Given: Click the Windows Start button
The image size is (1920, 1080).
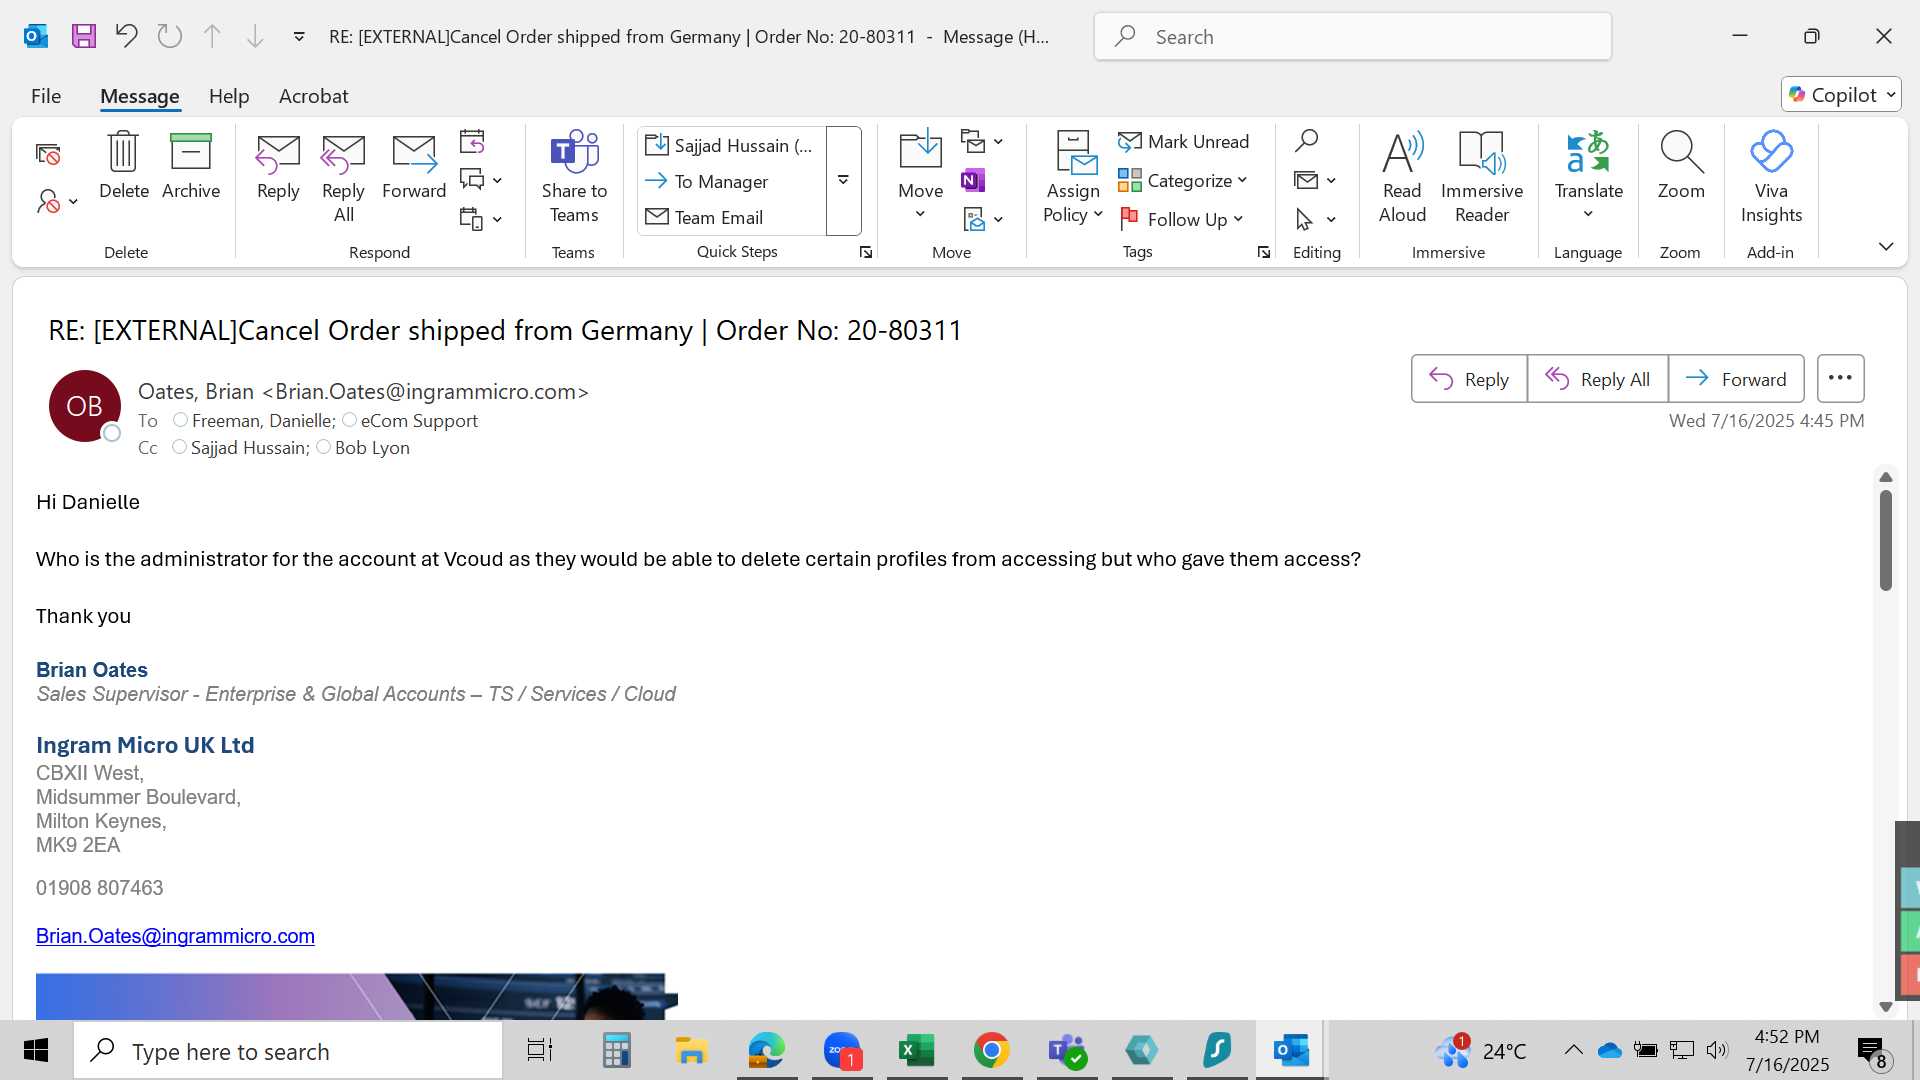Looking at the screenshot, I should (x=36, y=1051).
